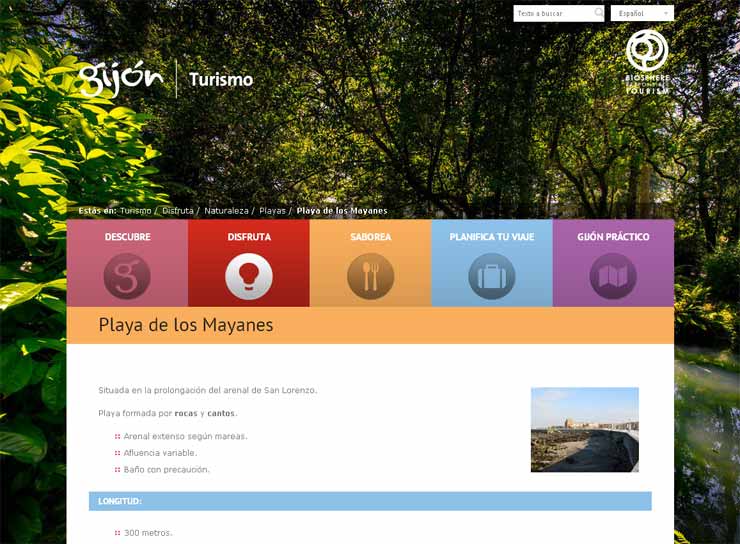This screenshot has width=740, height=544.
Task: Click the LONGITUD section header
Action: 370,501
